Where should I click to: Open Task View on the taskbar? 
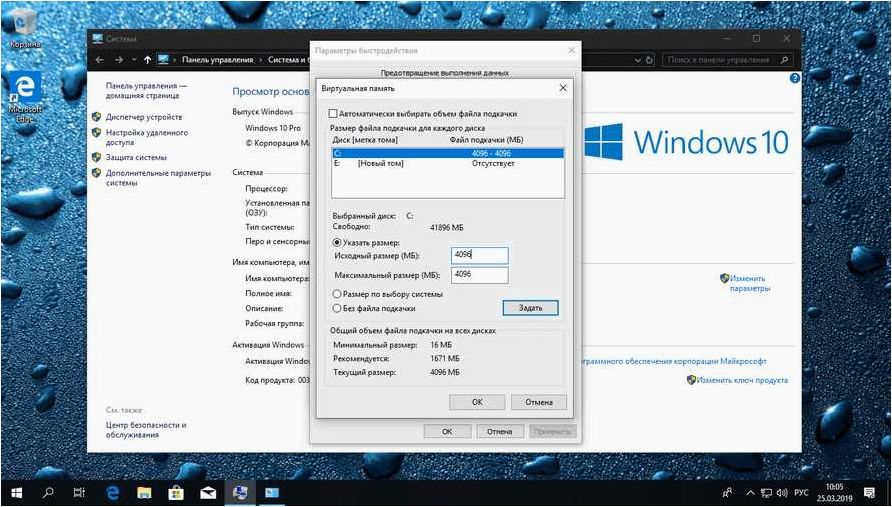[79, 492]
